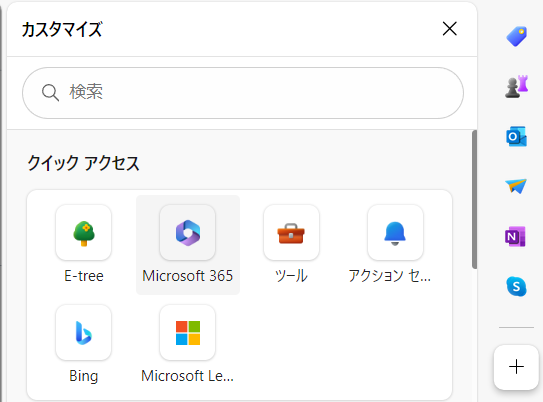
Task: Open the アクション センター bell tile
Action: click(x=395, y=244)
